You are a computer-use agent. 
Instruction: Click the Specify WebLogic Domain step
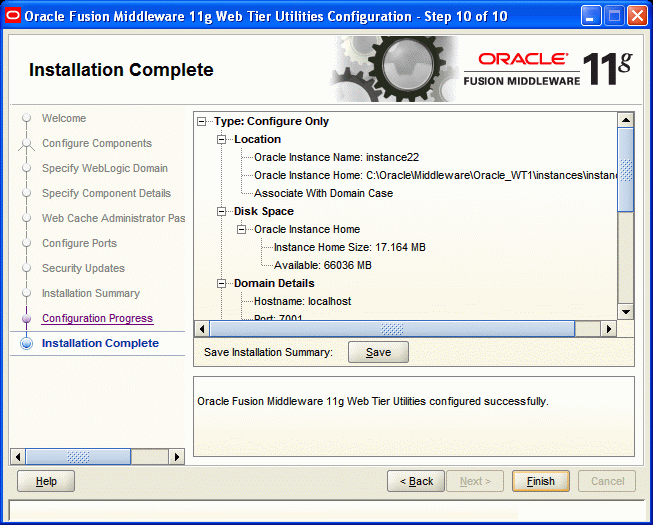tap(105, 168)
